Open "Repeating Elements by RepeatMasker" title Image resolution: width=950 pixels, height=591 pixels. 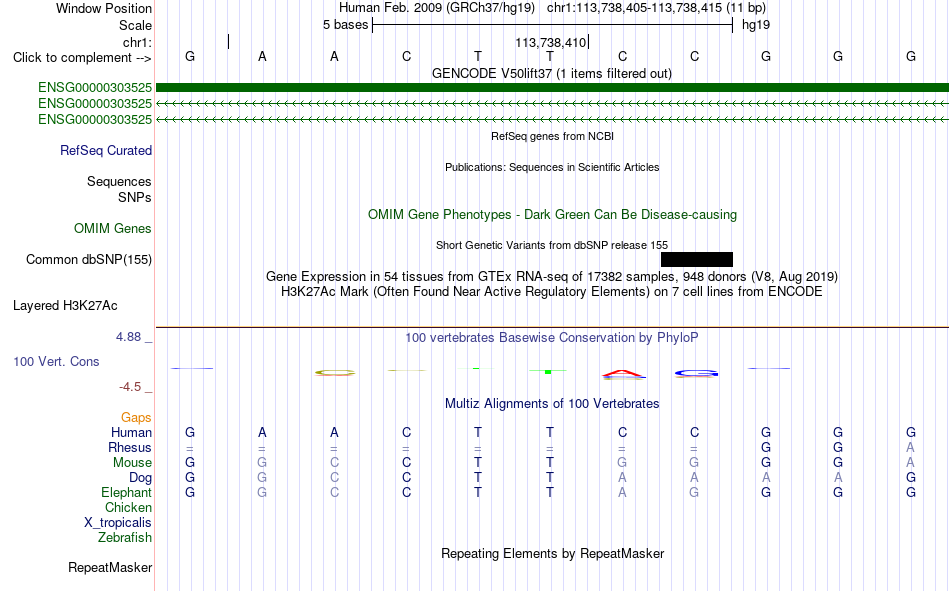pos(552,553)
